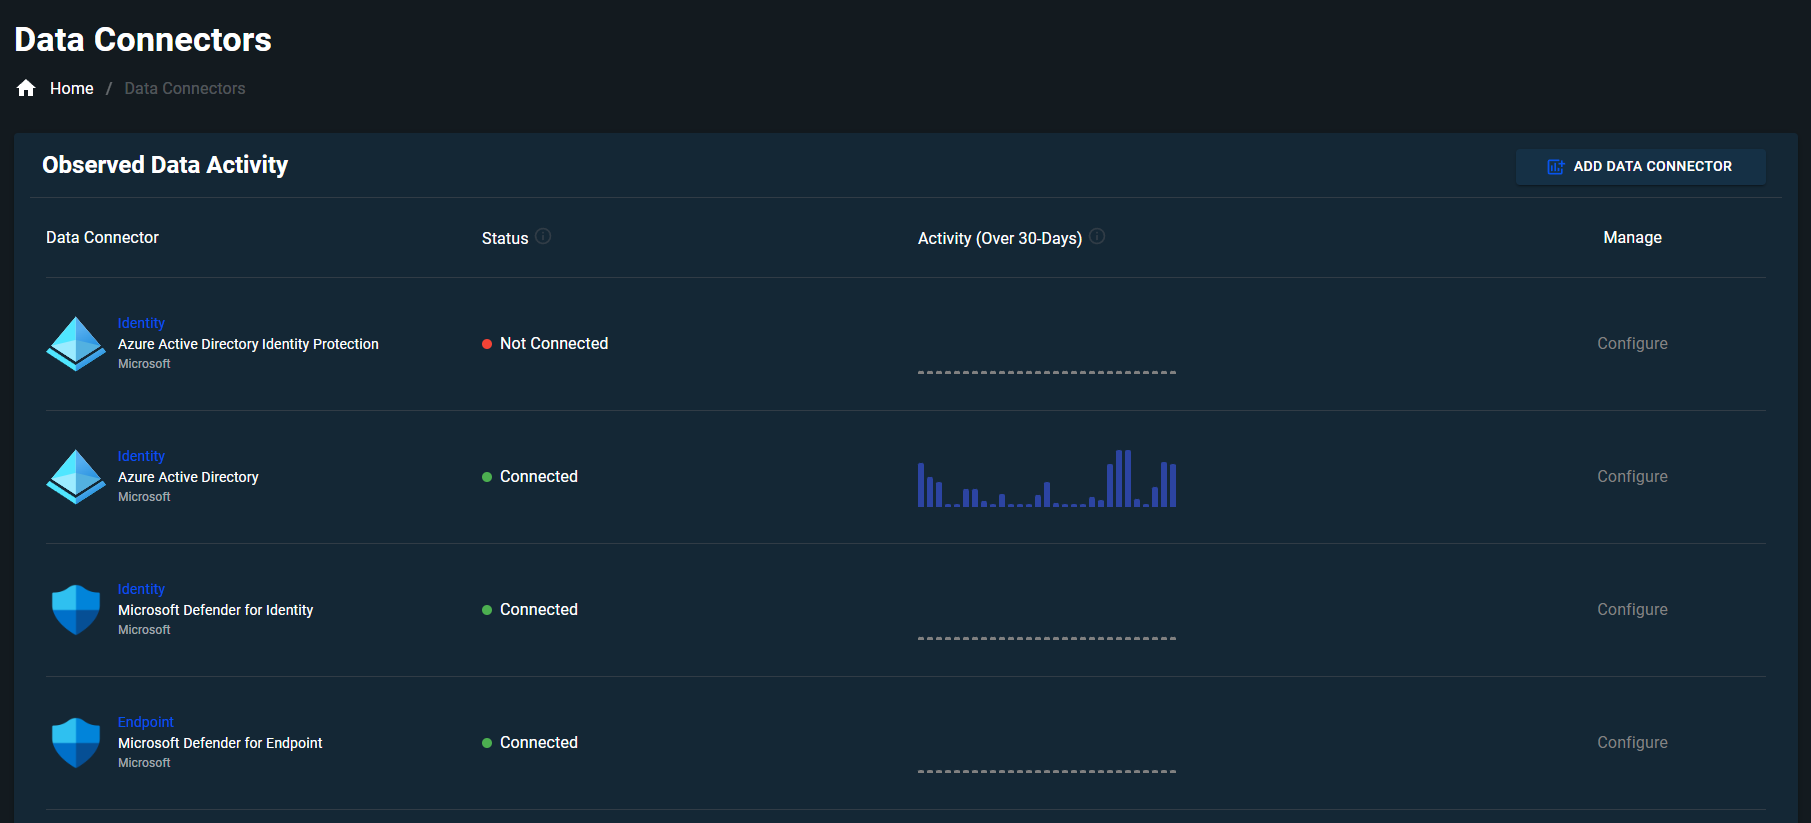Click the Data Connector column header
Screen dimensions: 1811x823
click(102, 237)
